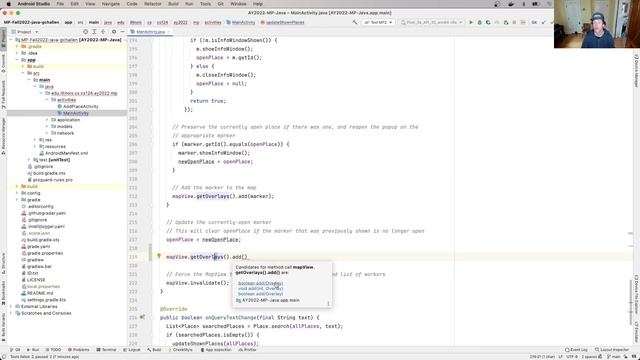The height and width of the screenshot is (360, 640).
Task: Open the Run tool window
Action: tap(33, 350)
